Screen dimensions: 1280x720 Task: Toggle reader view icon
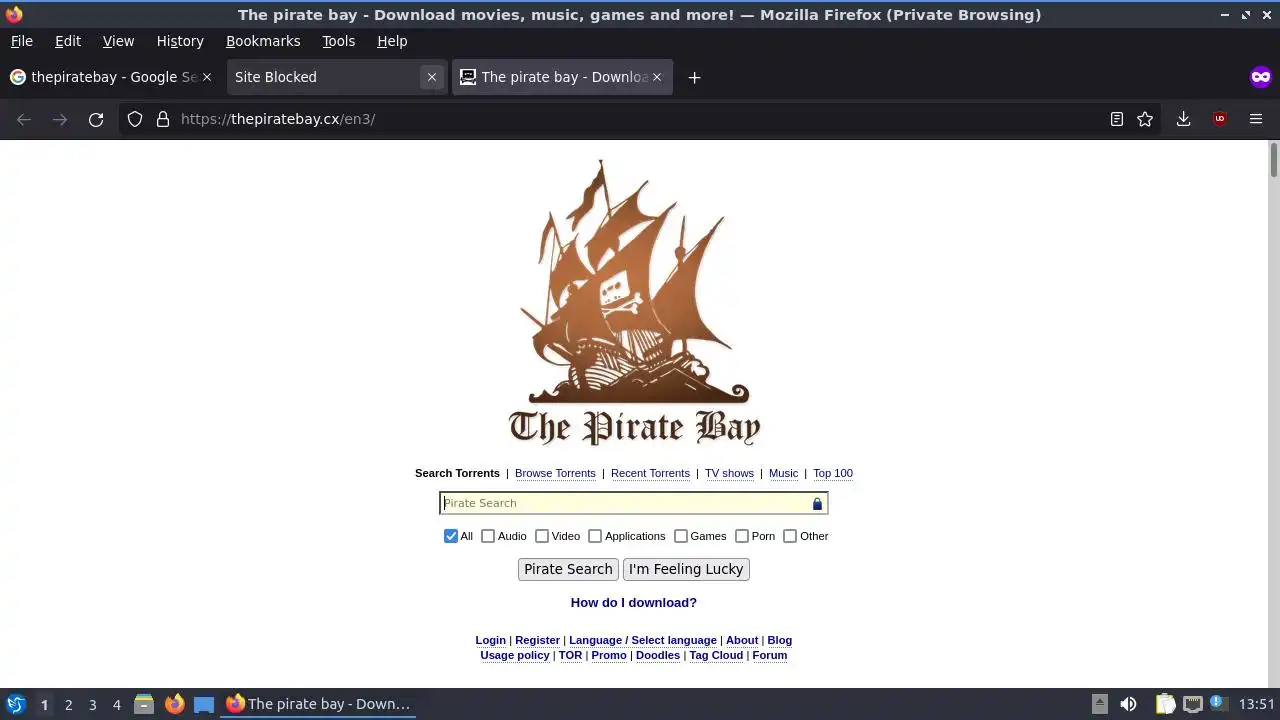pyautogui.click(x=1117, y=119)
